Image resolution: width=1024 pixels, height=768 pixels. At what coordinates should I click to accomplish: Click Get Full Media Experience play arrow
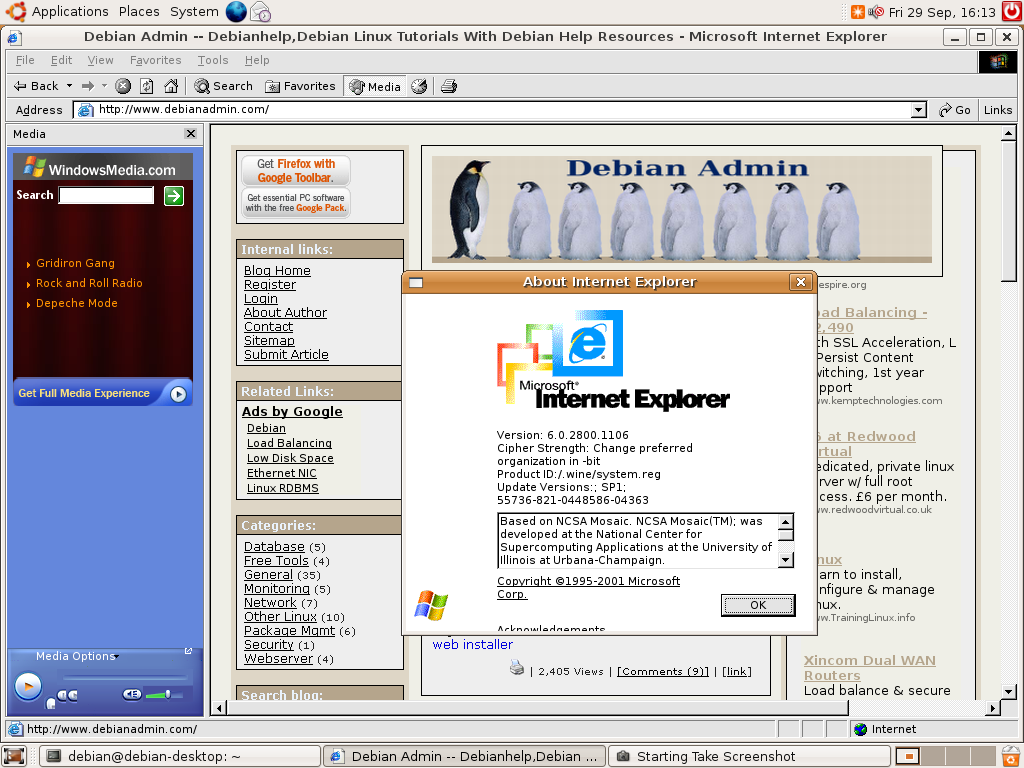point(178,394)
